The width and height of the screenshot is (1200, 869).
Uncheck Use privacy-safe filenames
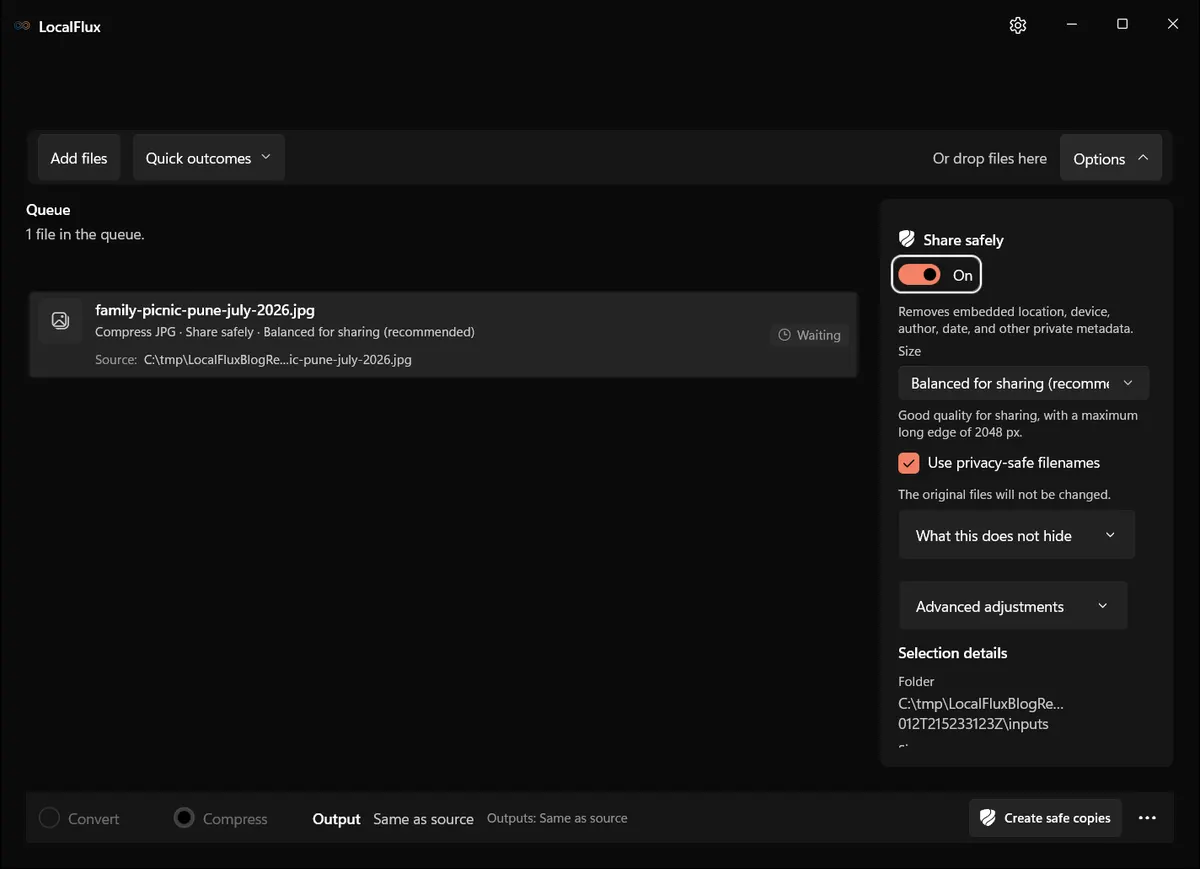pyautogui.click(x=909, y=463)
